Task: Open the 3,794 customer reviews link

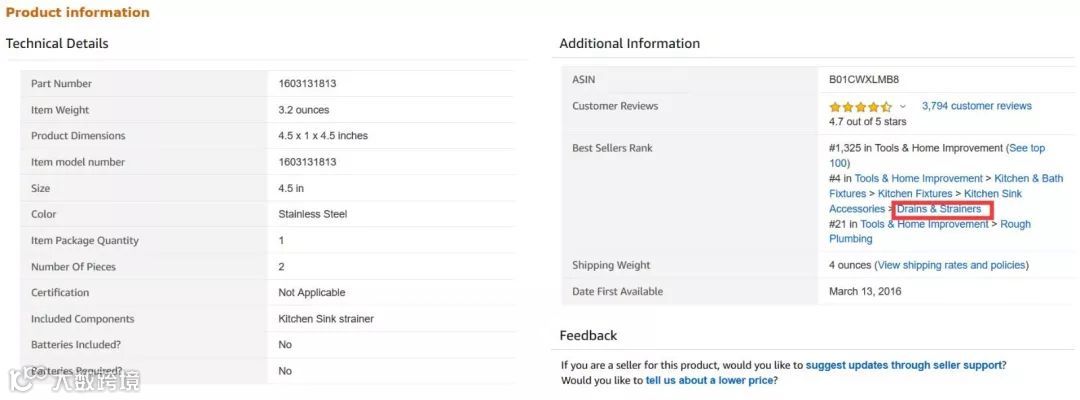Action: [x=976, y=106]
